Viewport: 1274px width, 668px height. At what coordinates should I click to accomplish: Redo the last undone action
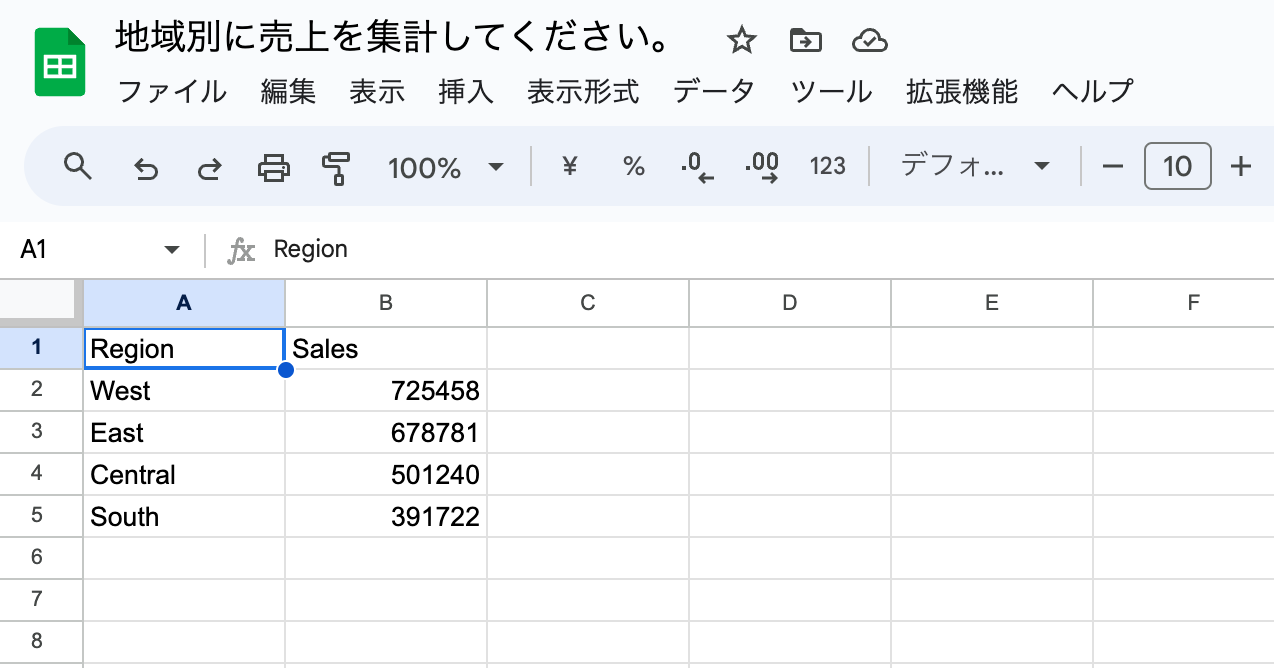click(x=209, y=167)
